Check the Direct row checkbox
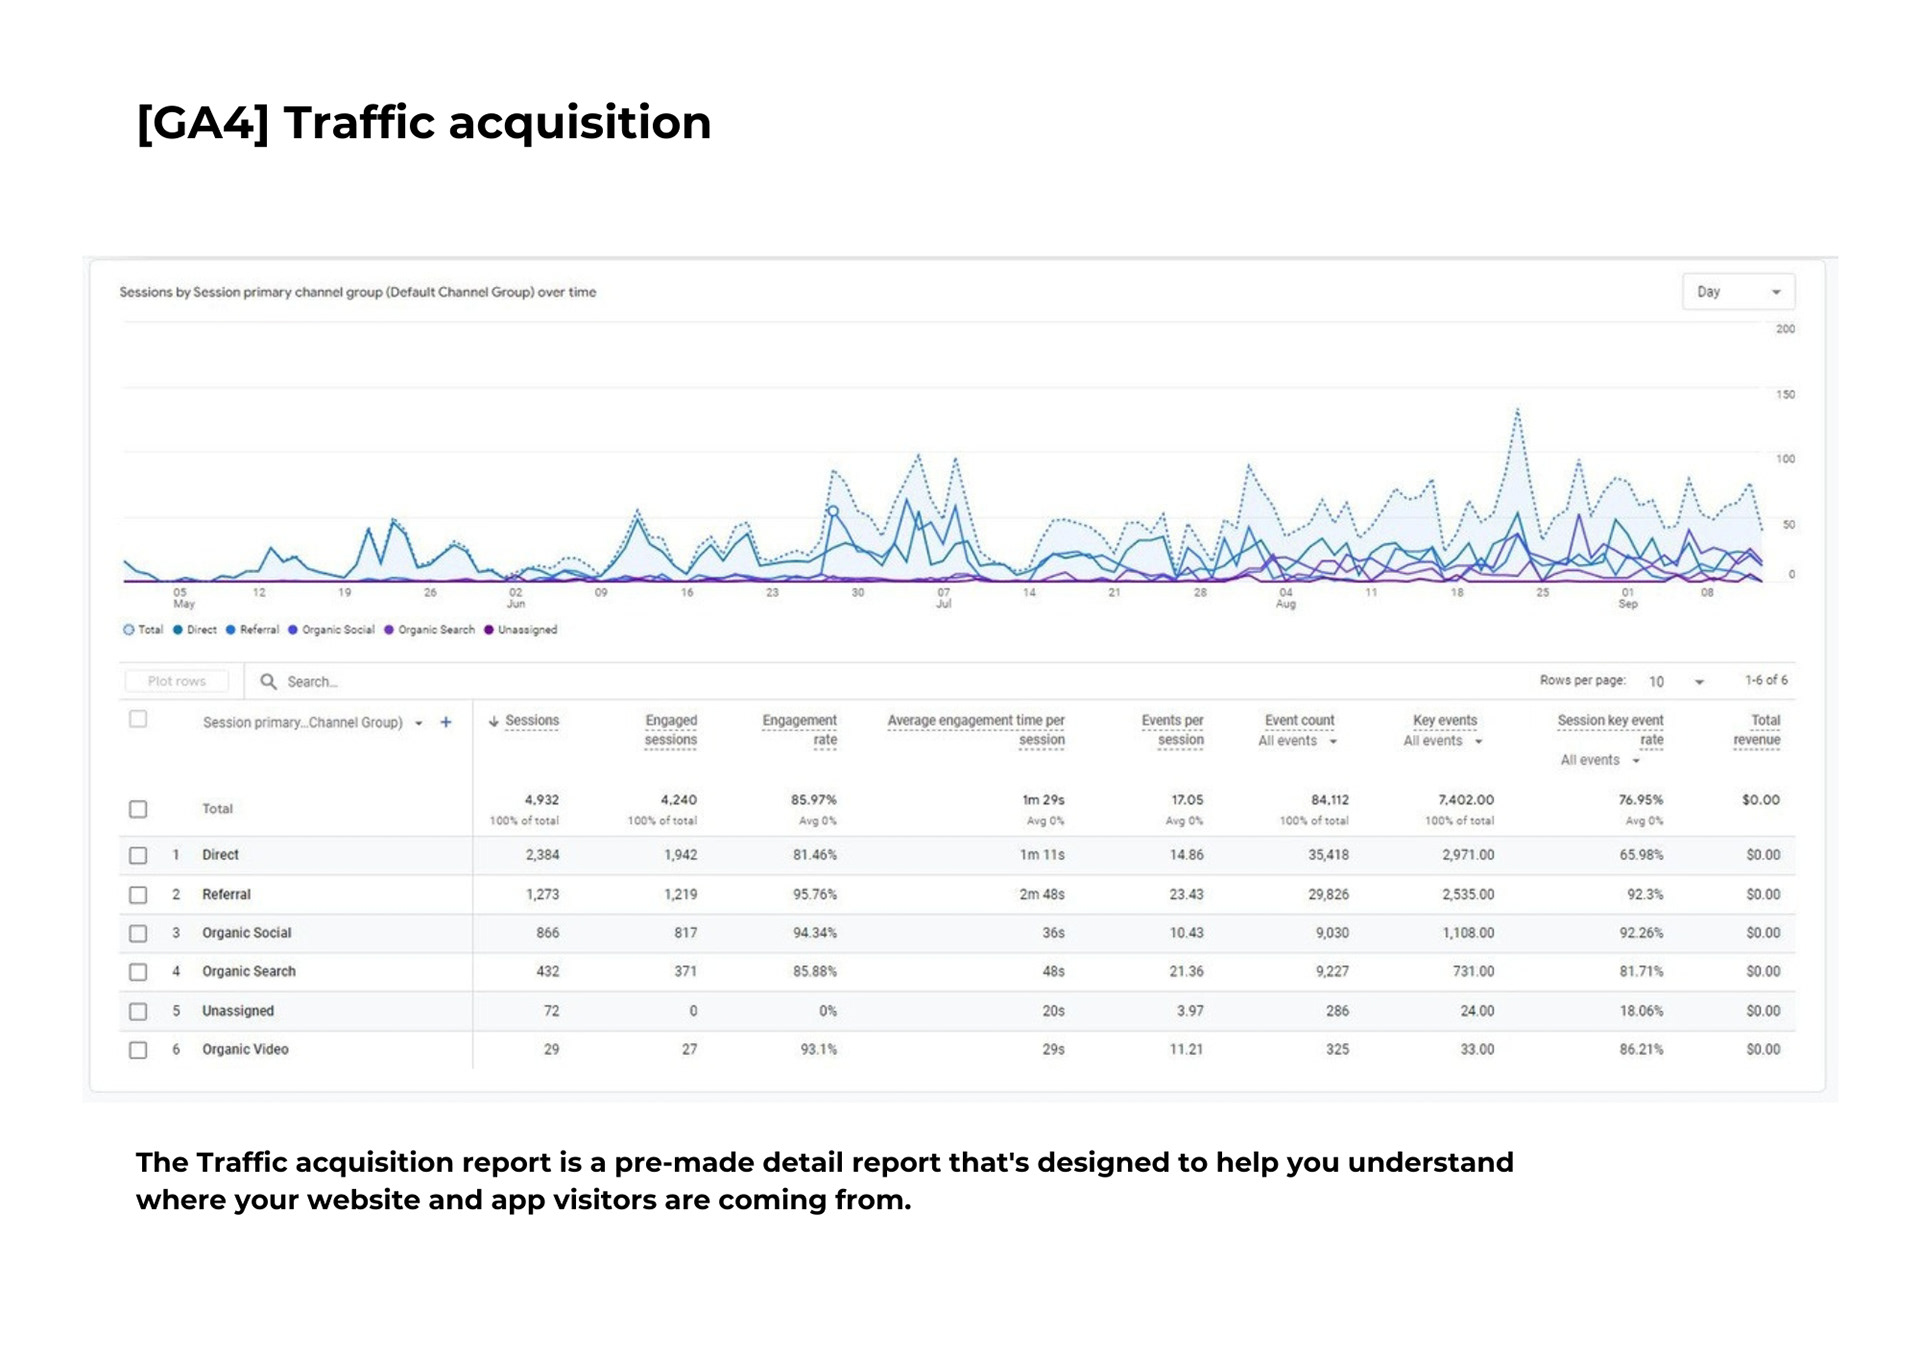 138,855
